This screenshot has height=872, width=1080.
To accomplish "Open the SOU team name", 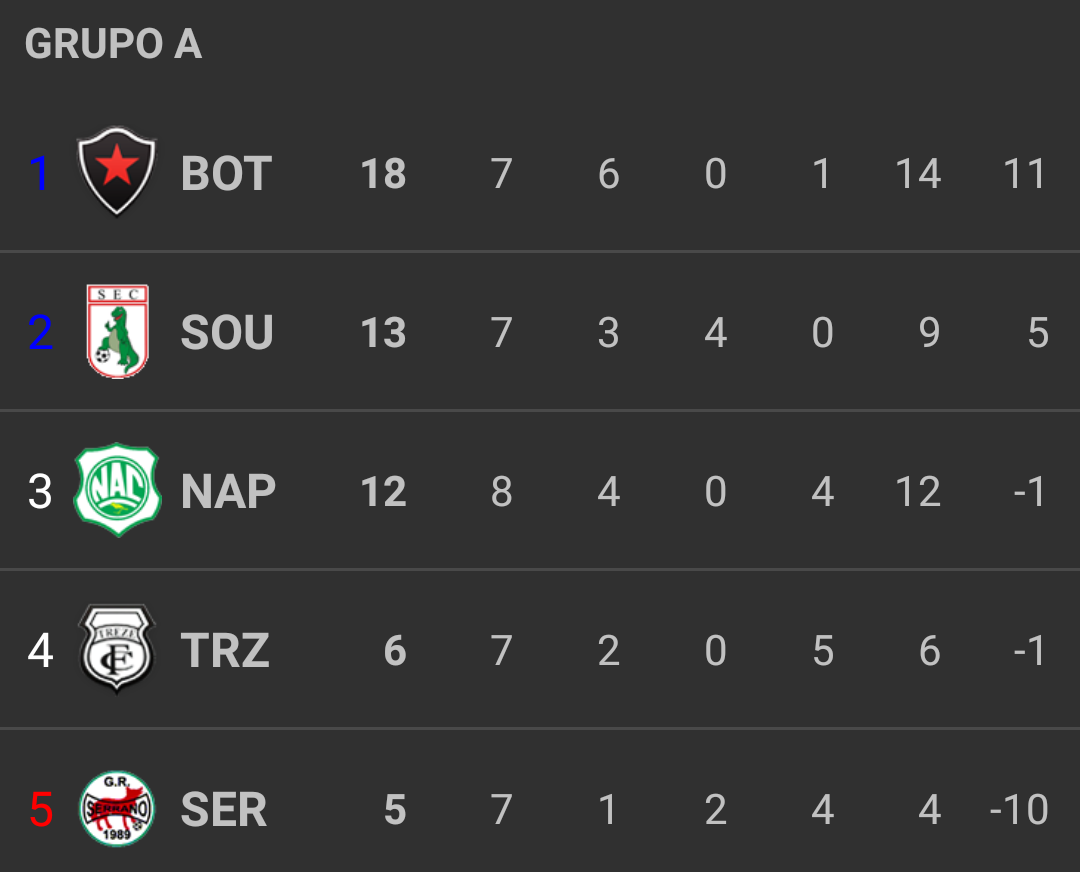I will pos(227,332).
